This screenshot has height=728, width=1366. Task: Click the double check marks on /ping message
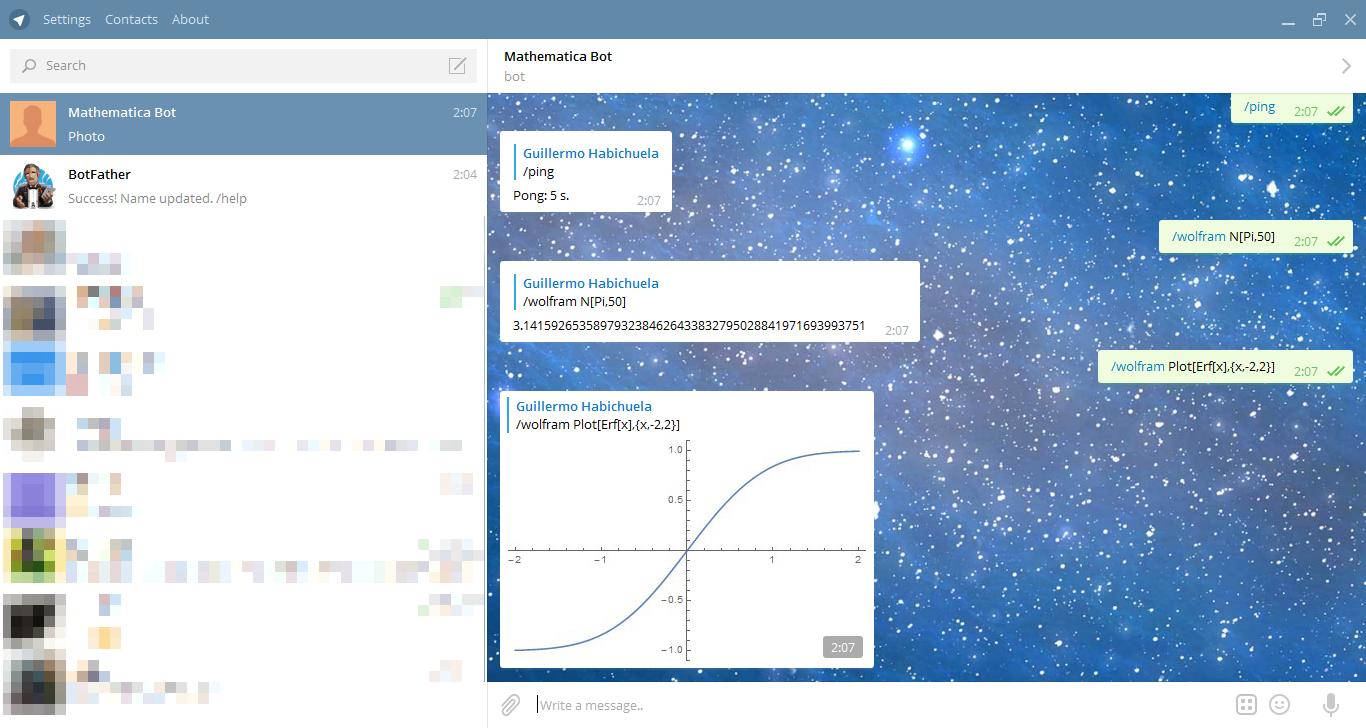point(1335,112)
